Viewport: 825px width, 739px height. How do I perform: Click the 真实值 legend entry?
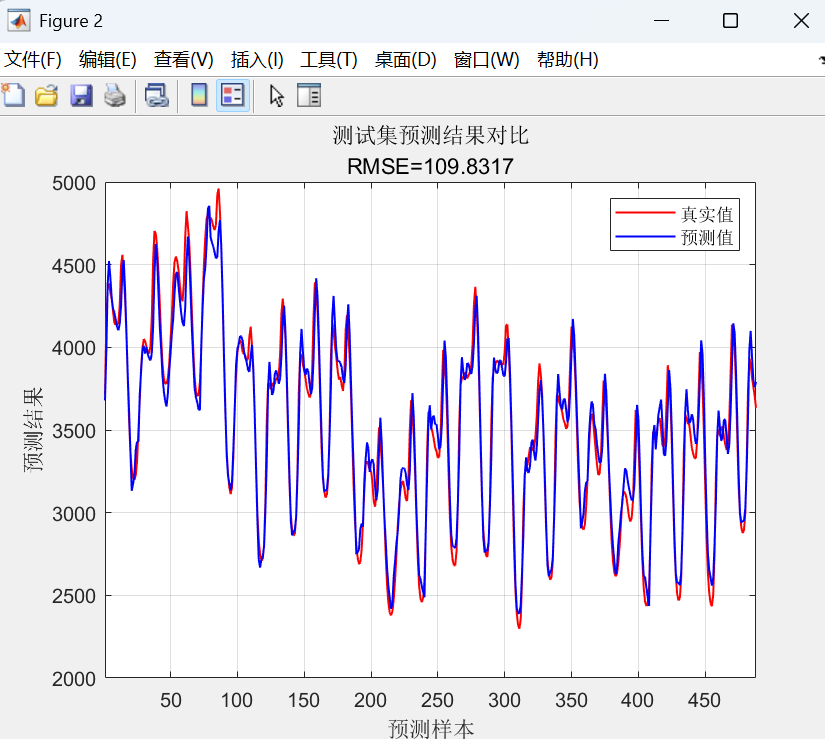pos(707,214)
